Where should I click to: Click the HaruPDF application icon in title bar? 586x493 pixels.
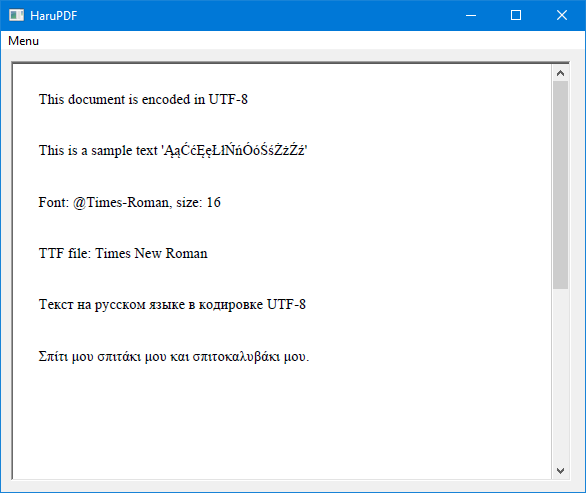coord(16,15)
